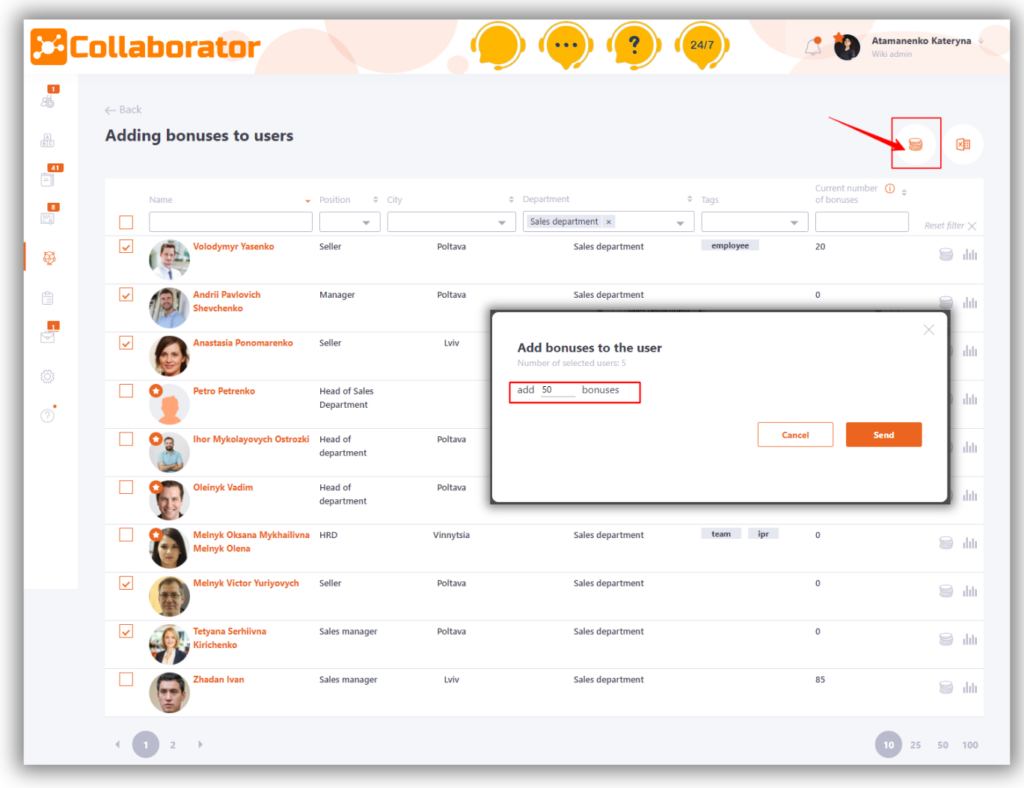Screen dimensions: 1024x788
Task: Expand the Department filter dropdown arrow
Action: point(680,223)
